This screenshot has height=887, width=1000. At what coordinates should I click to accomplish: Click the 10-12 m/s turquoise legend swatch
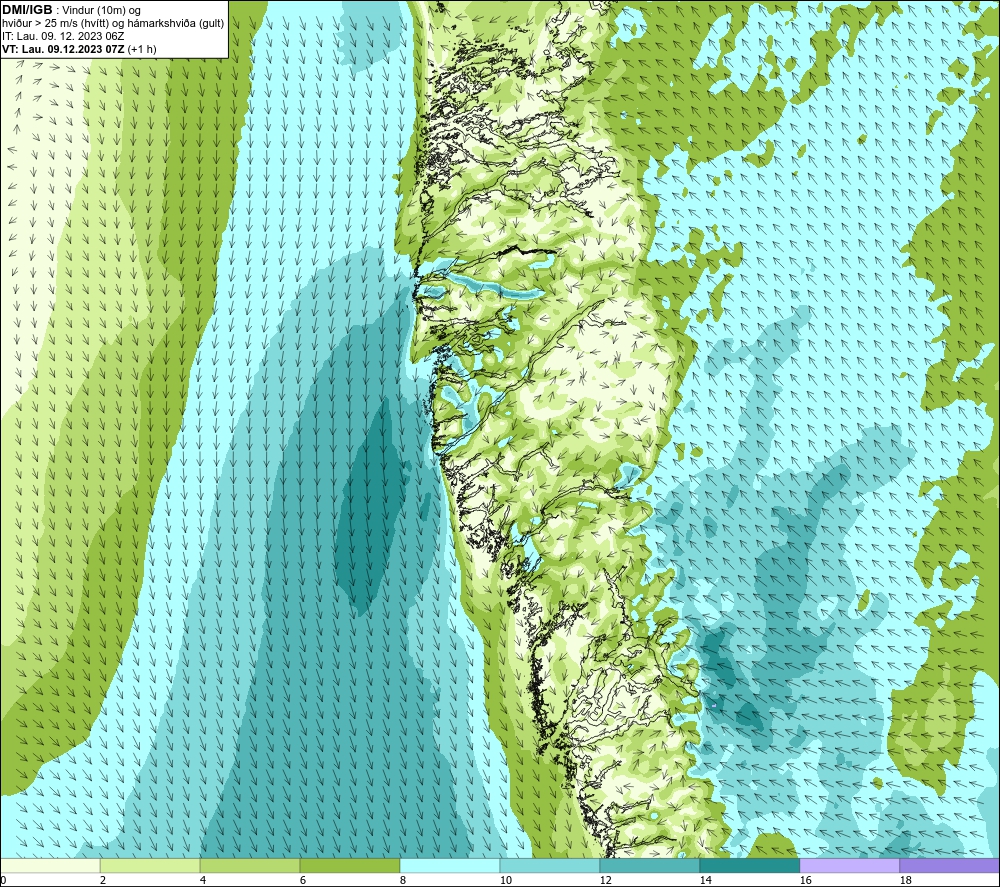pos(550,865)
